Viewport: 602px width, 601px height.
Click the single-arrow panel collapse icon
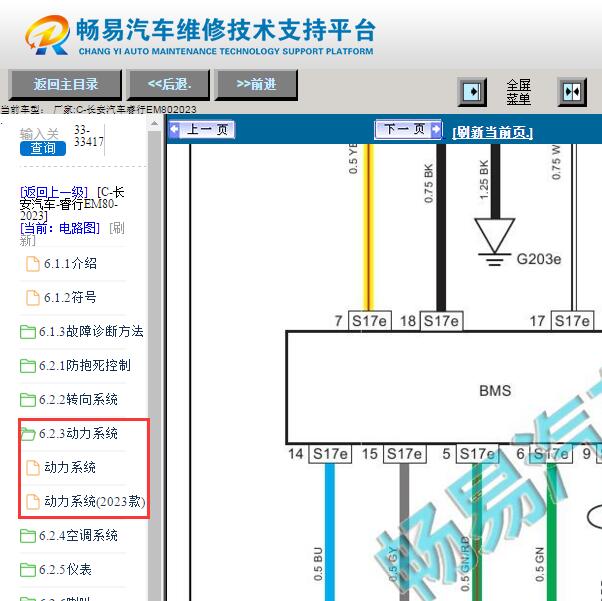coord(472,92)
